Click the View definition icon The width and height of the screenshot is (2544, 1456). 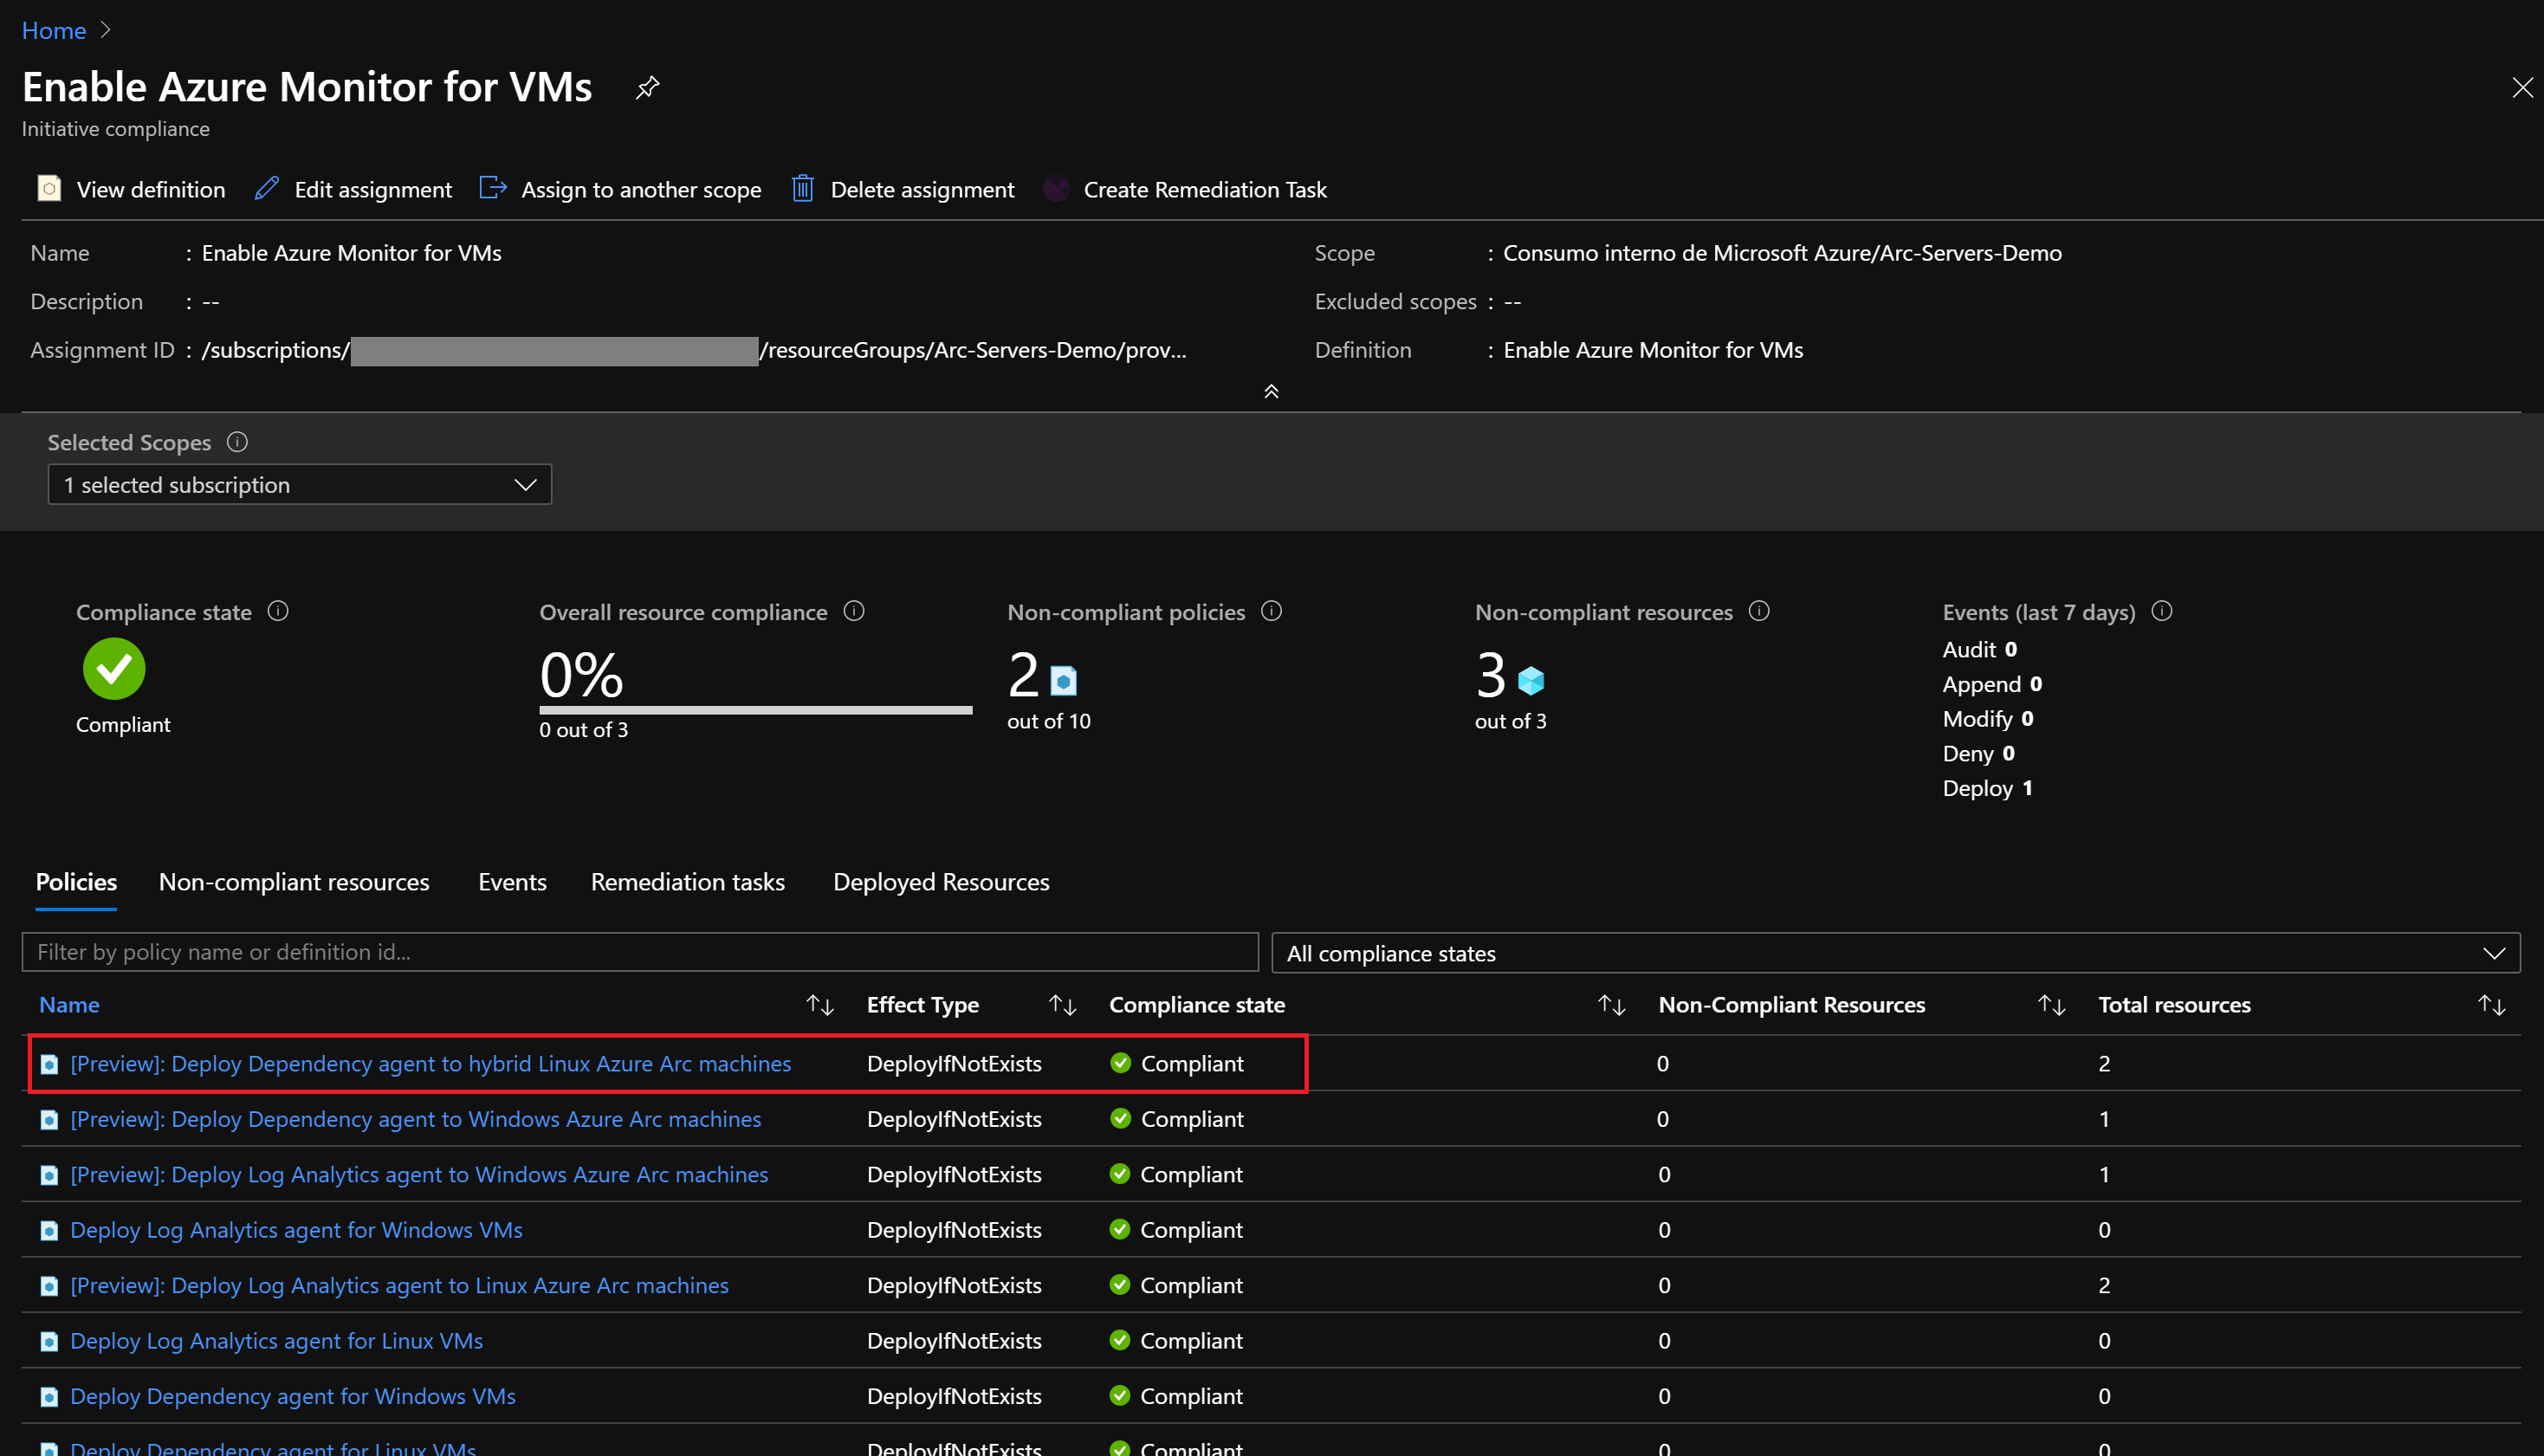tap(49, 189)
